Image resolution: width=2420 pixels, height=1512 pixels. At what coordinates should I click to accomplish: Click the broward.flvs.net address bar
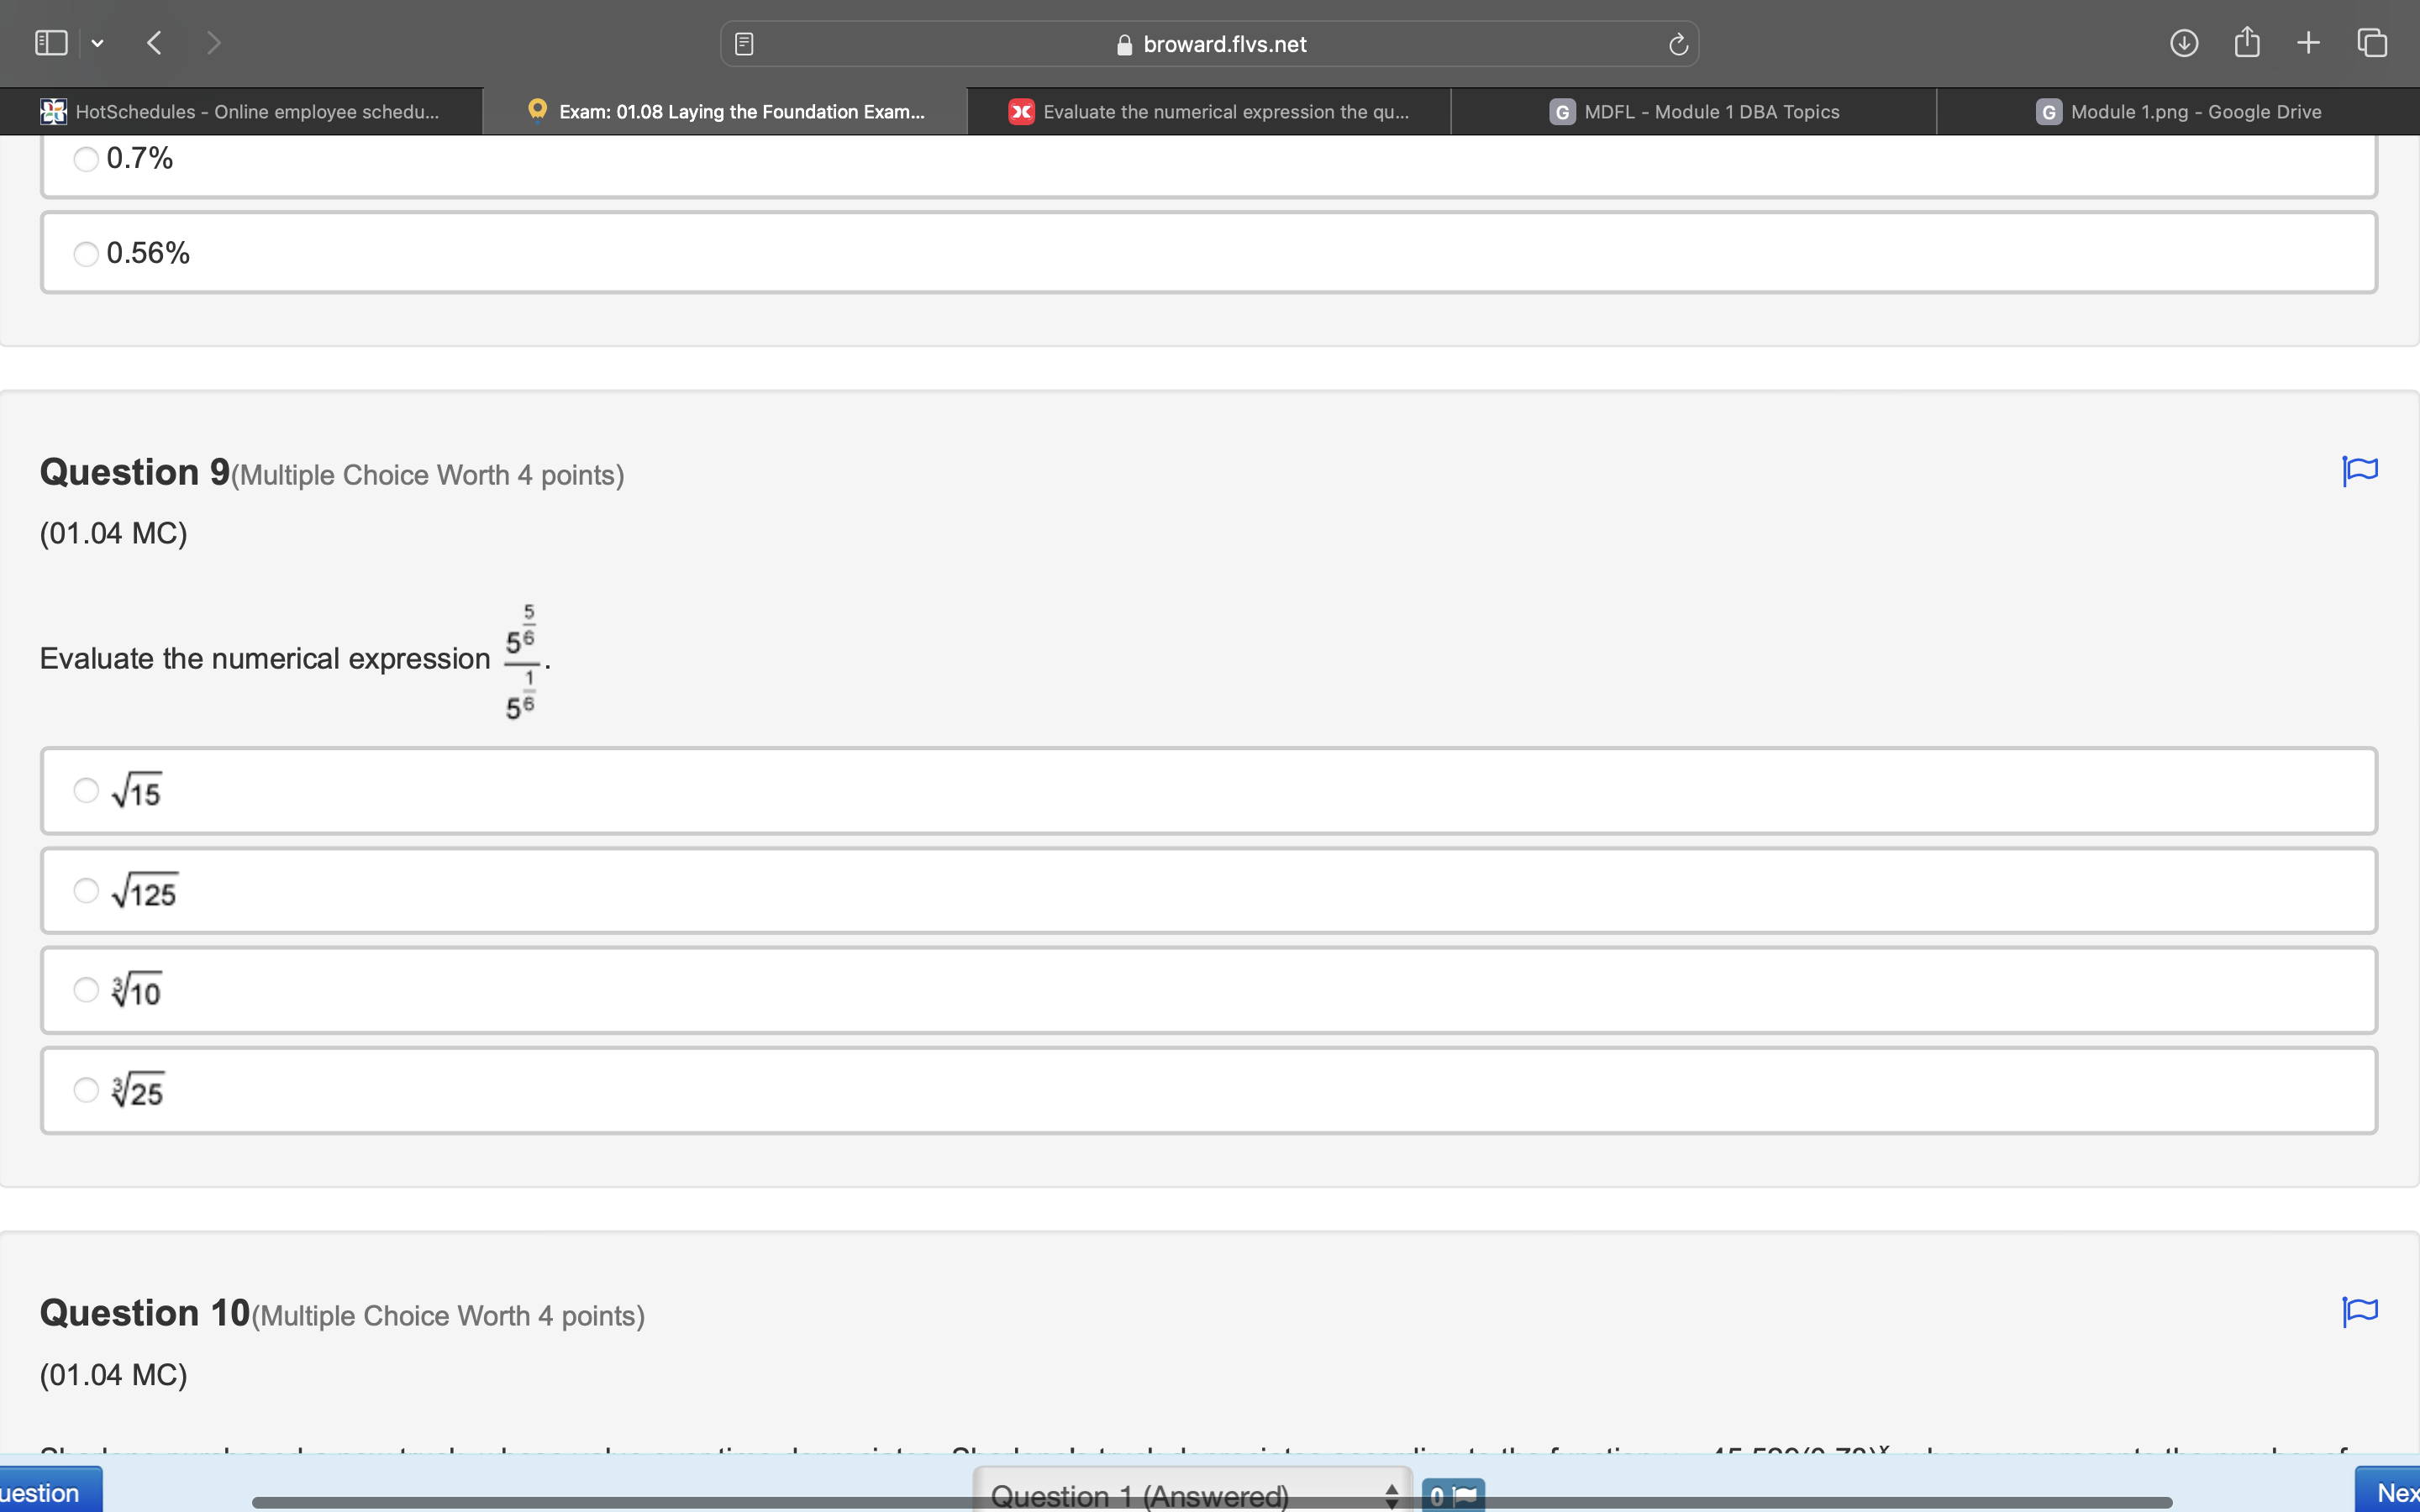coord(1209,44)
